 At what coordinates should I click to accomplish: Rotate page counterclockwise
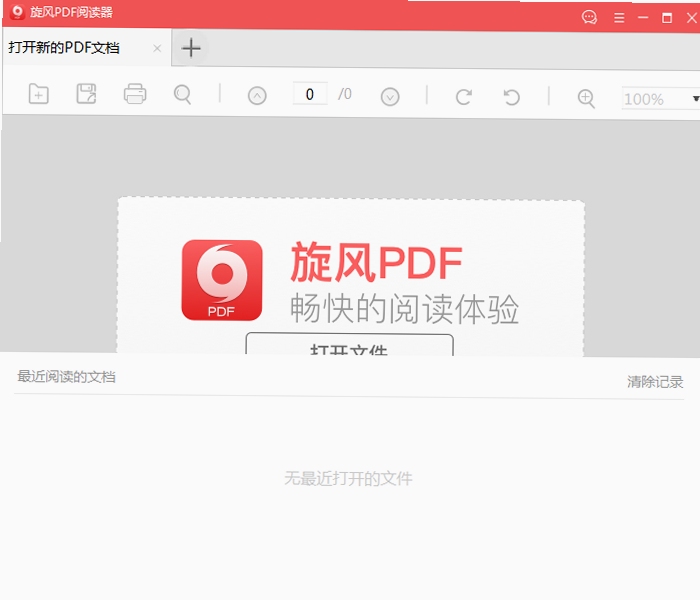click(x=512, y=97)
